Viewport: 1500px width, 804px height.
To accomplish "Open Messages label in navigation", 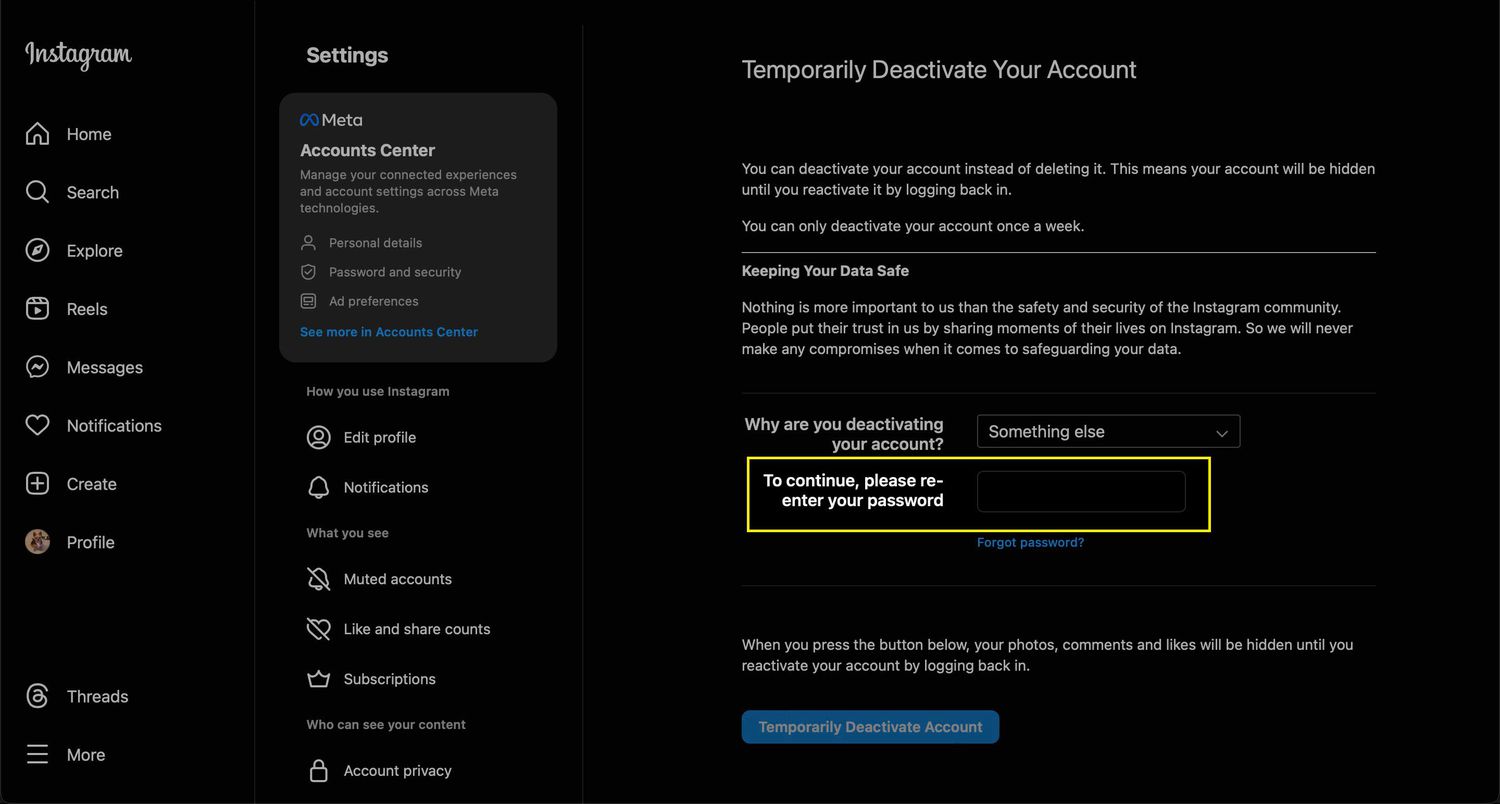I will pos(105,367).
